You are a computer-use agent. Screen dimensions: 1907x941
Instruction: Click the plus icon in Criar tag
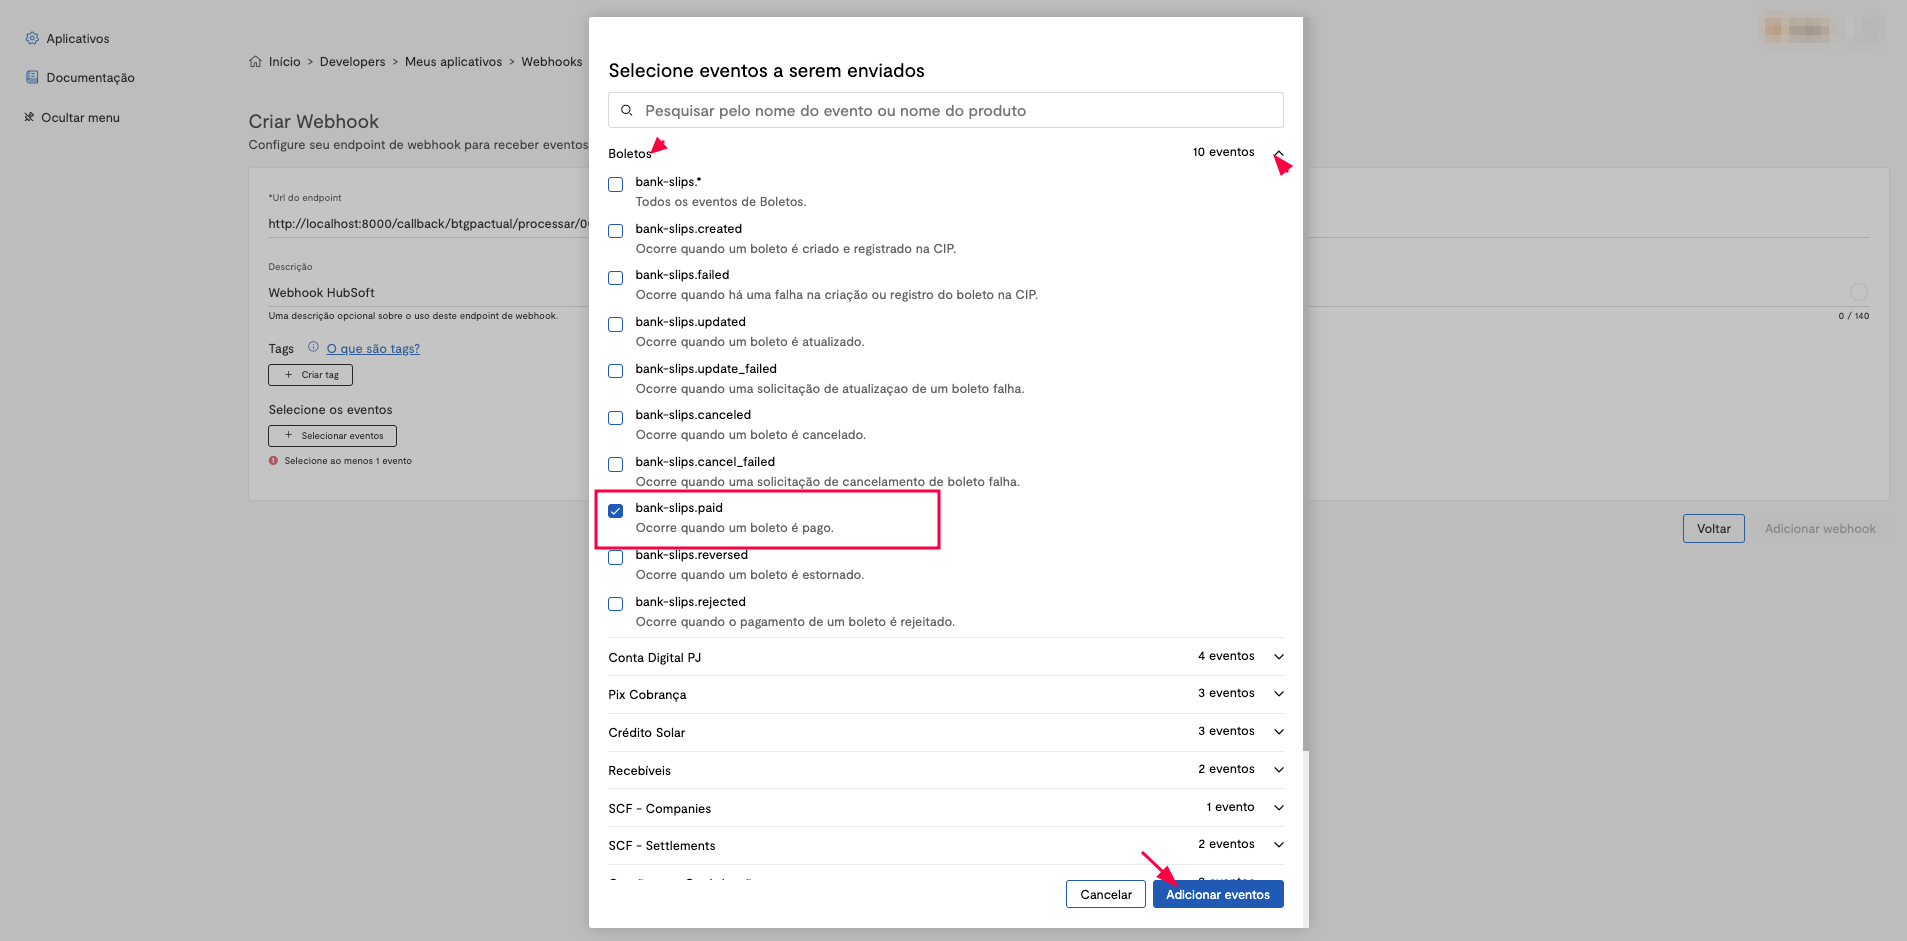point(288,375)
